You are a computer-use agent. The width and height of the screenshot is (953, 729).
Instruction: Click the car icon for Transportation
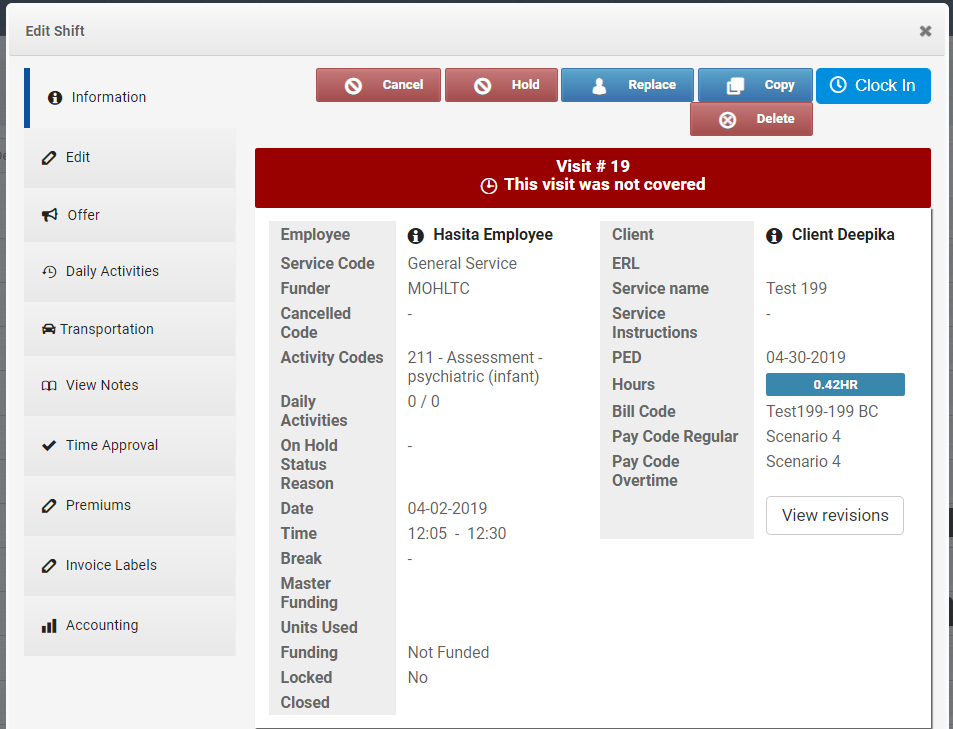pyautogui.click(x=48, y=329)
